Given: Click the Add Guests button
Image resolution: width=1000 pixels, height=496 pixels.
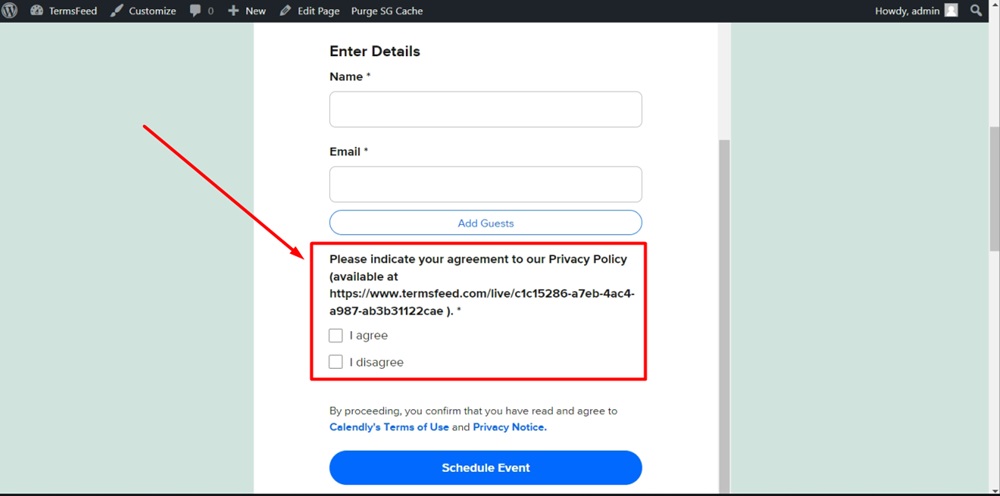Looking at the screenshot, I should [485, 223].
